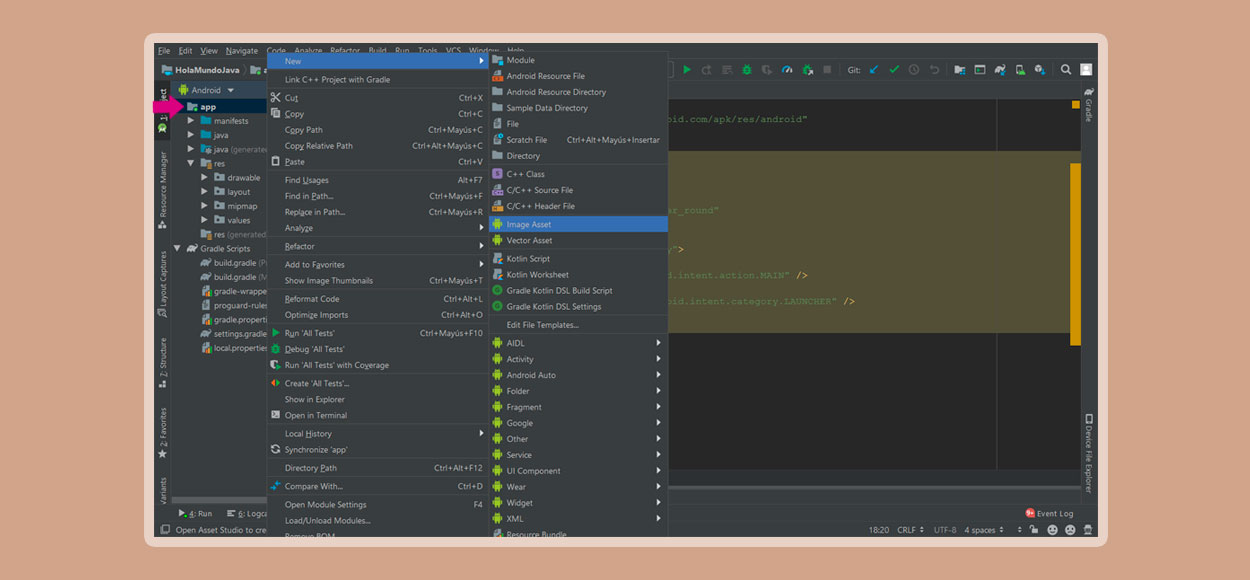The image size is (1250, 580).
Task: Open the Edit menu
Action: click(x=186, y=51)
